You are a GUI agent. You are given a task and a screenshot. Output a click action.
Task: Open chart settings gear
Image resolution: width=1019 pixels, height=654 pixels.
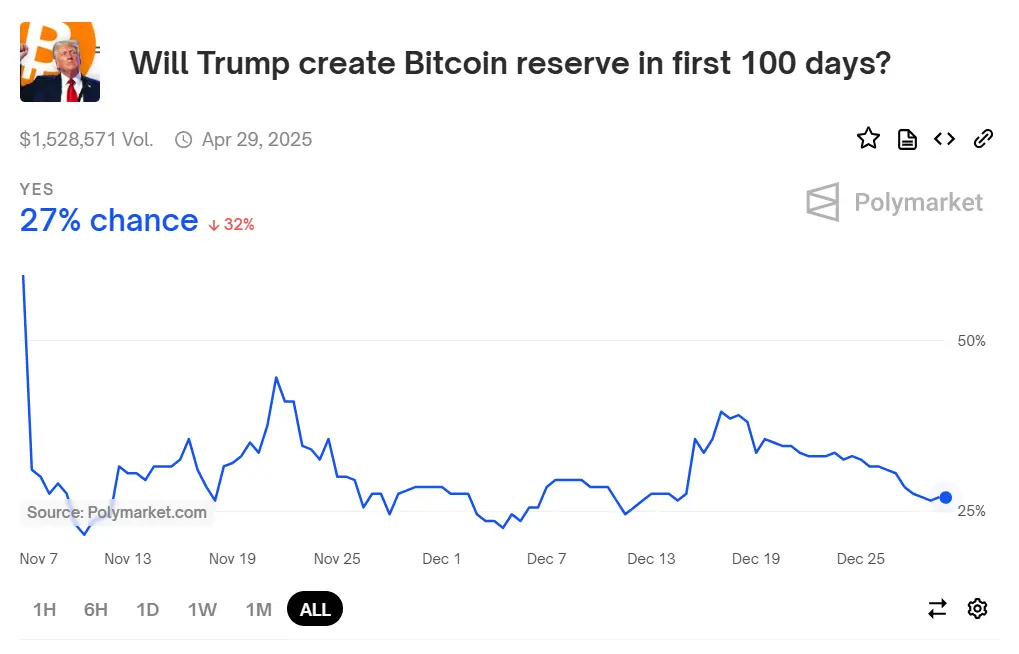976,608
